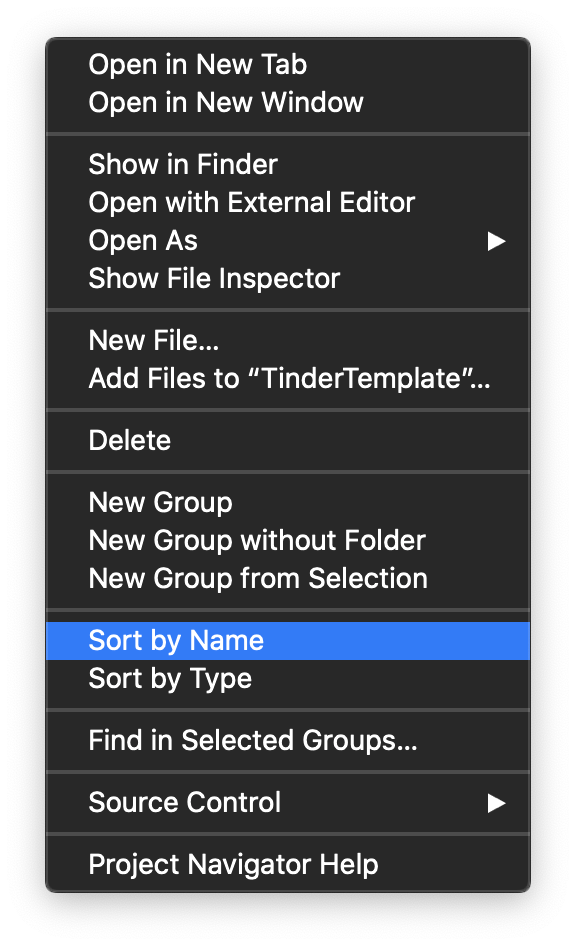Open the Open As menu entry
576x946 pixels.
[288, 240]
